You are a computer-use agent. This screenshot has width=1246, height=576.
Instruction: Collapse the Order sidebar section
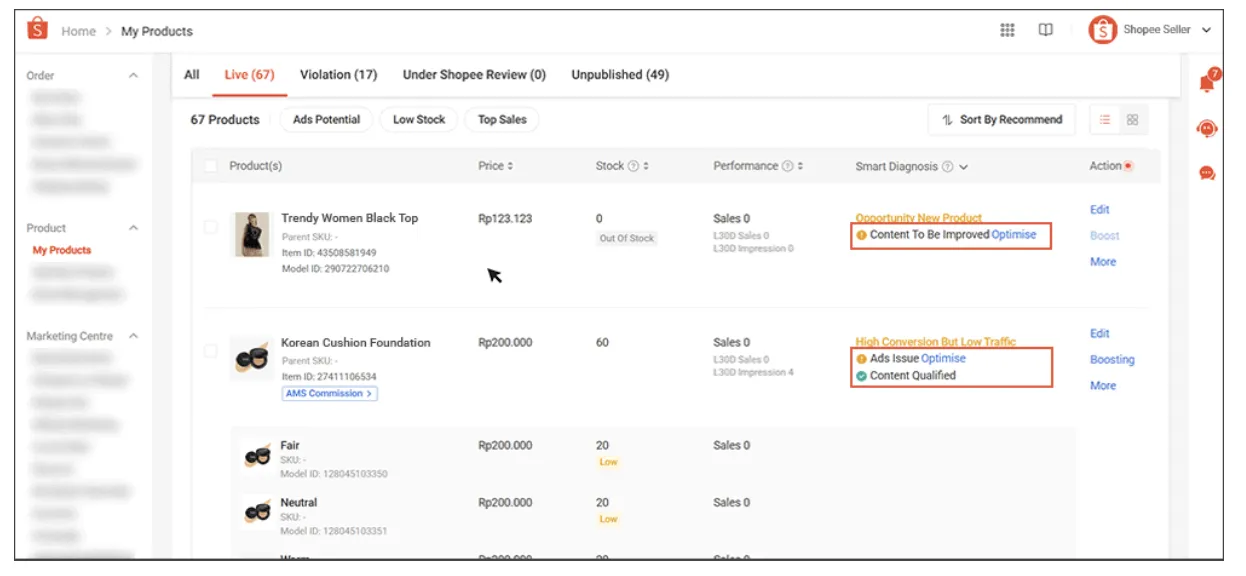tap(133, 76)
